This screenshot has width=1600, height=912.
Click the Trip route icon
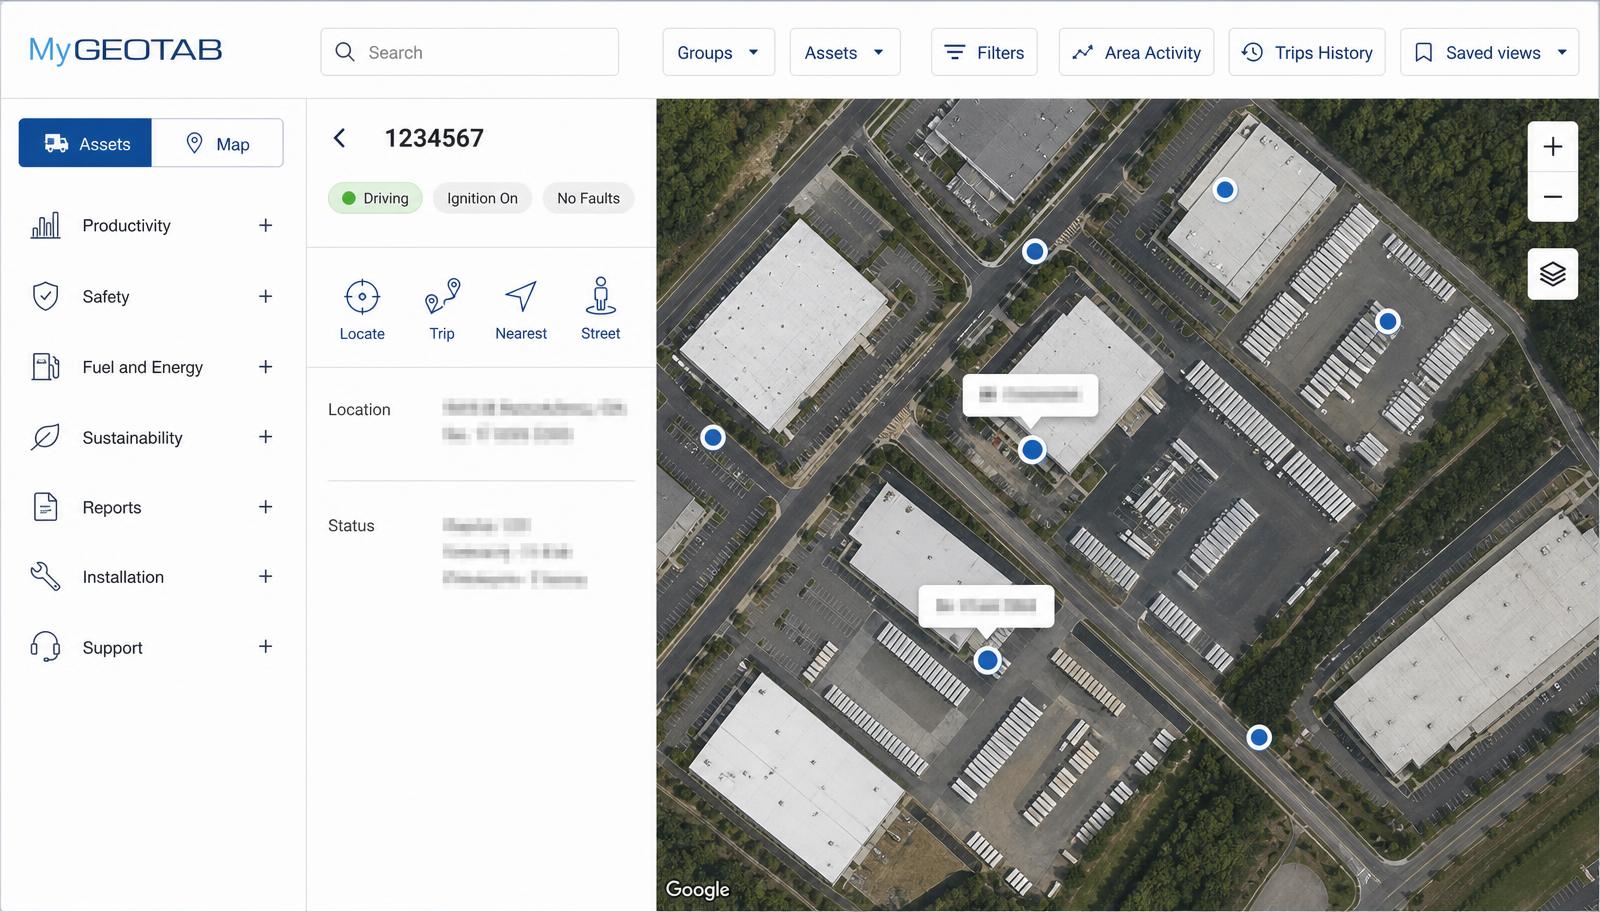tap(442, 297)
